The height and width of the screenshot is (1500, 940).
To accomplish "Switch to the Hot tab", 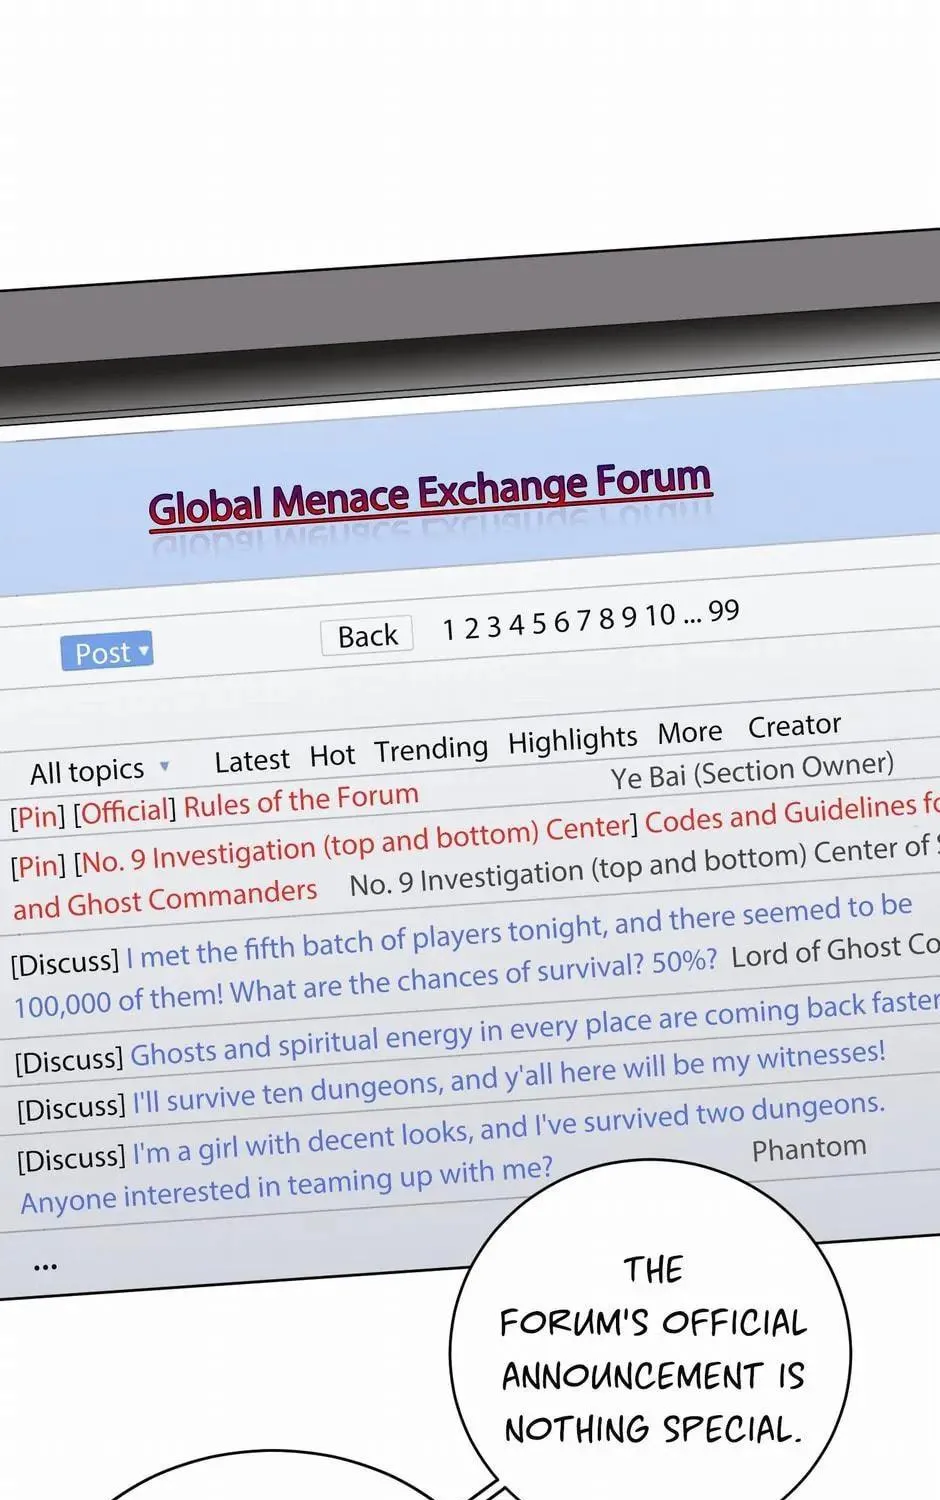I will coord(332,756).
